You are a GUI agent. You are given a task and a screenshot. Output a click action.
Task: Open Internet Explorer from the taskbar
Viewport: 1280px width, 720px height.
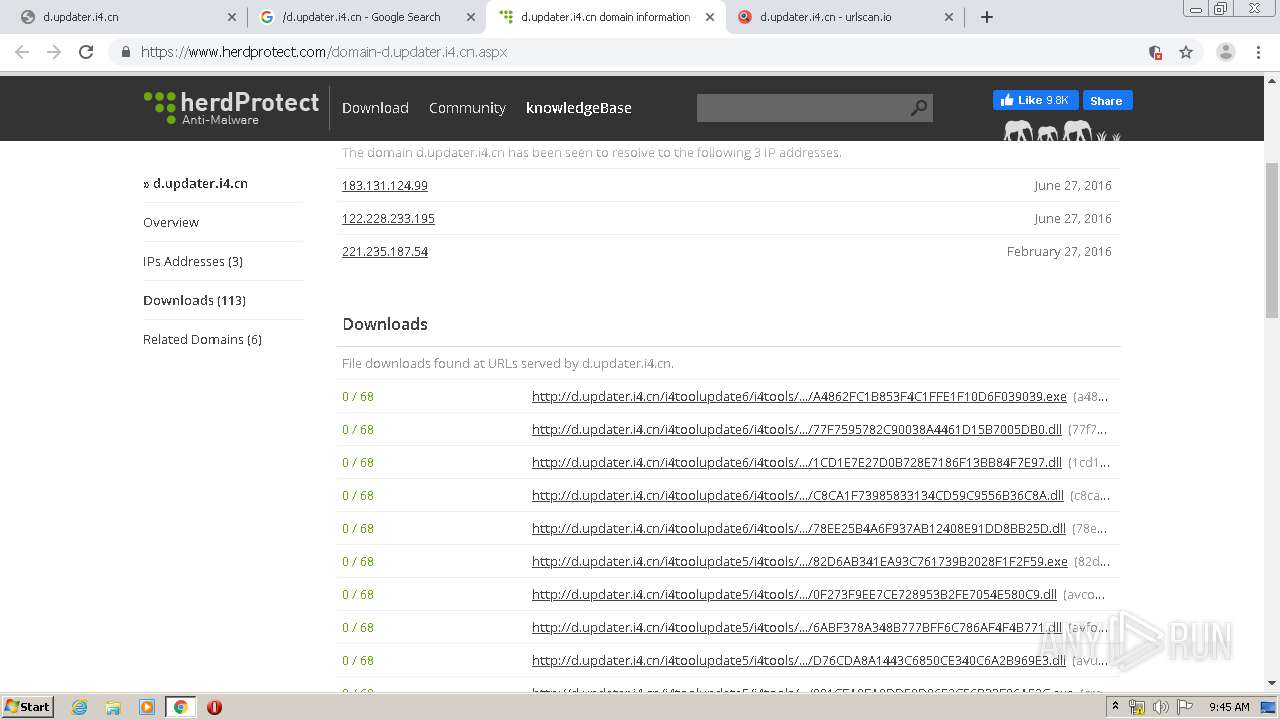[79, 707]
